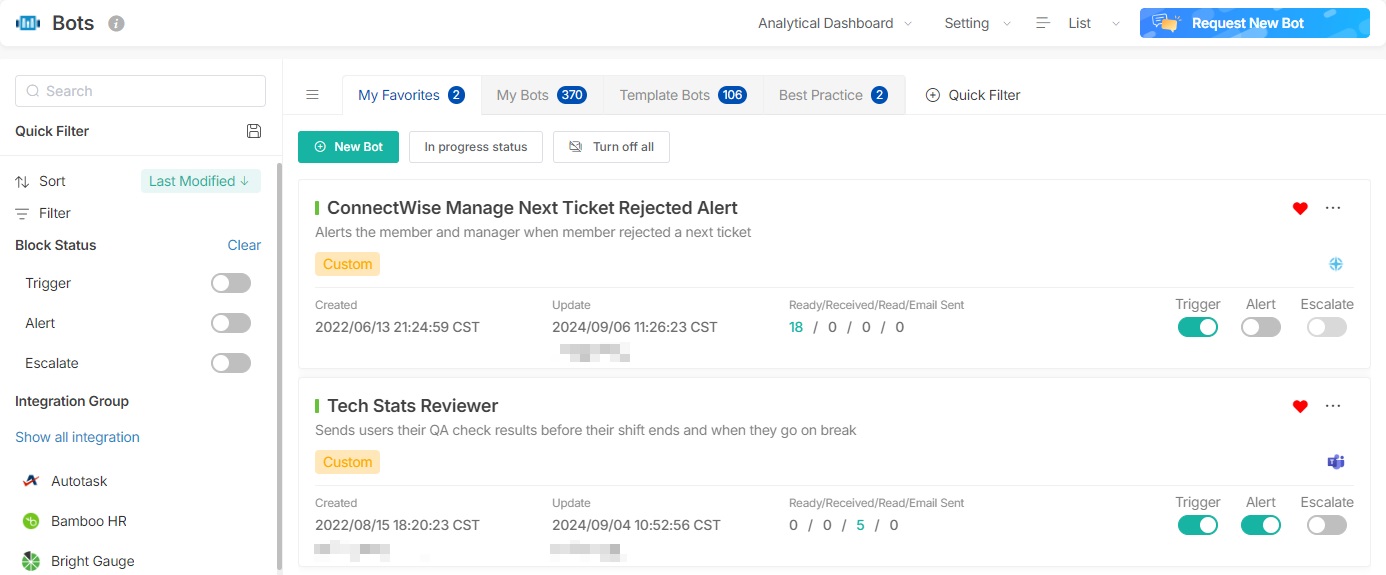Viewport: 1386px width, 575px height.
Task: Expand the Analytical Dashboard dropdown
Action: pyautogui.click(x=835, y=23)
